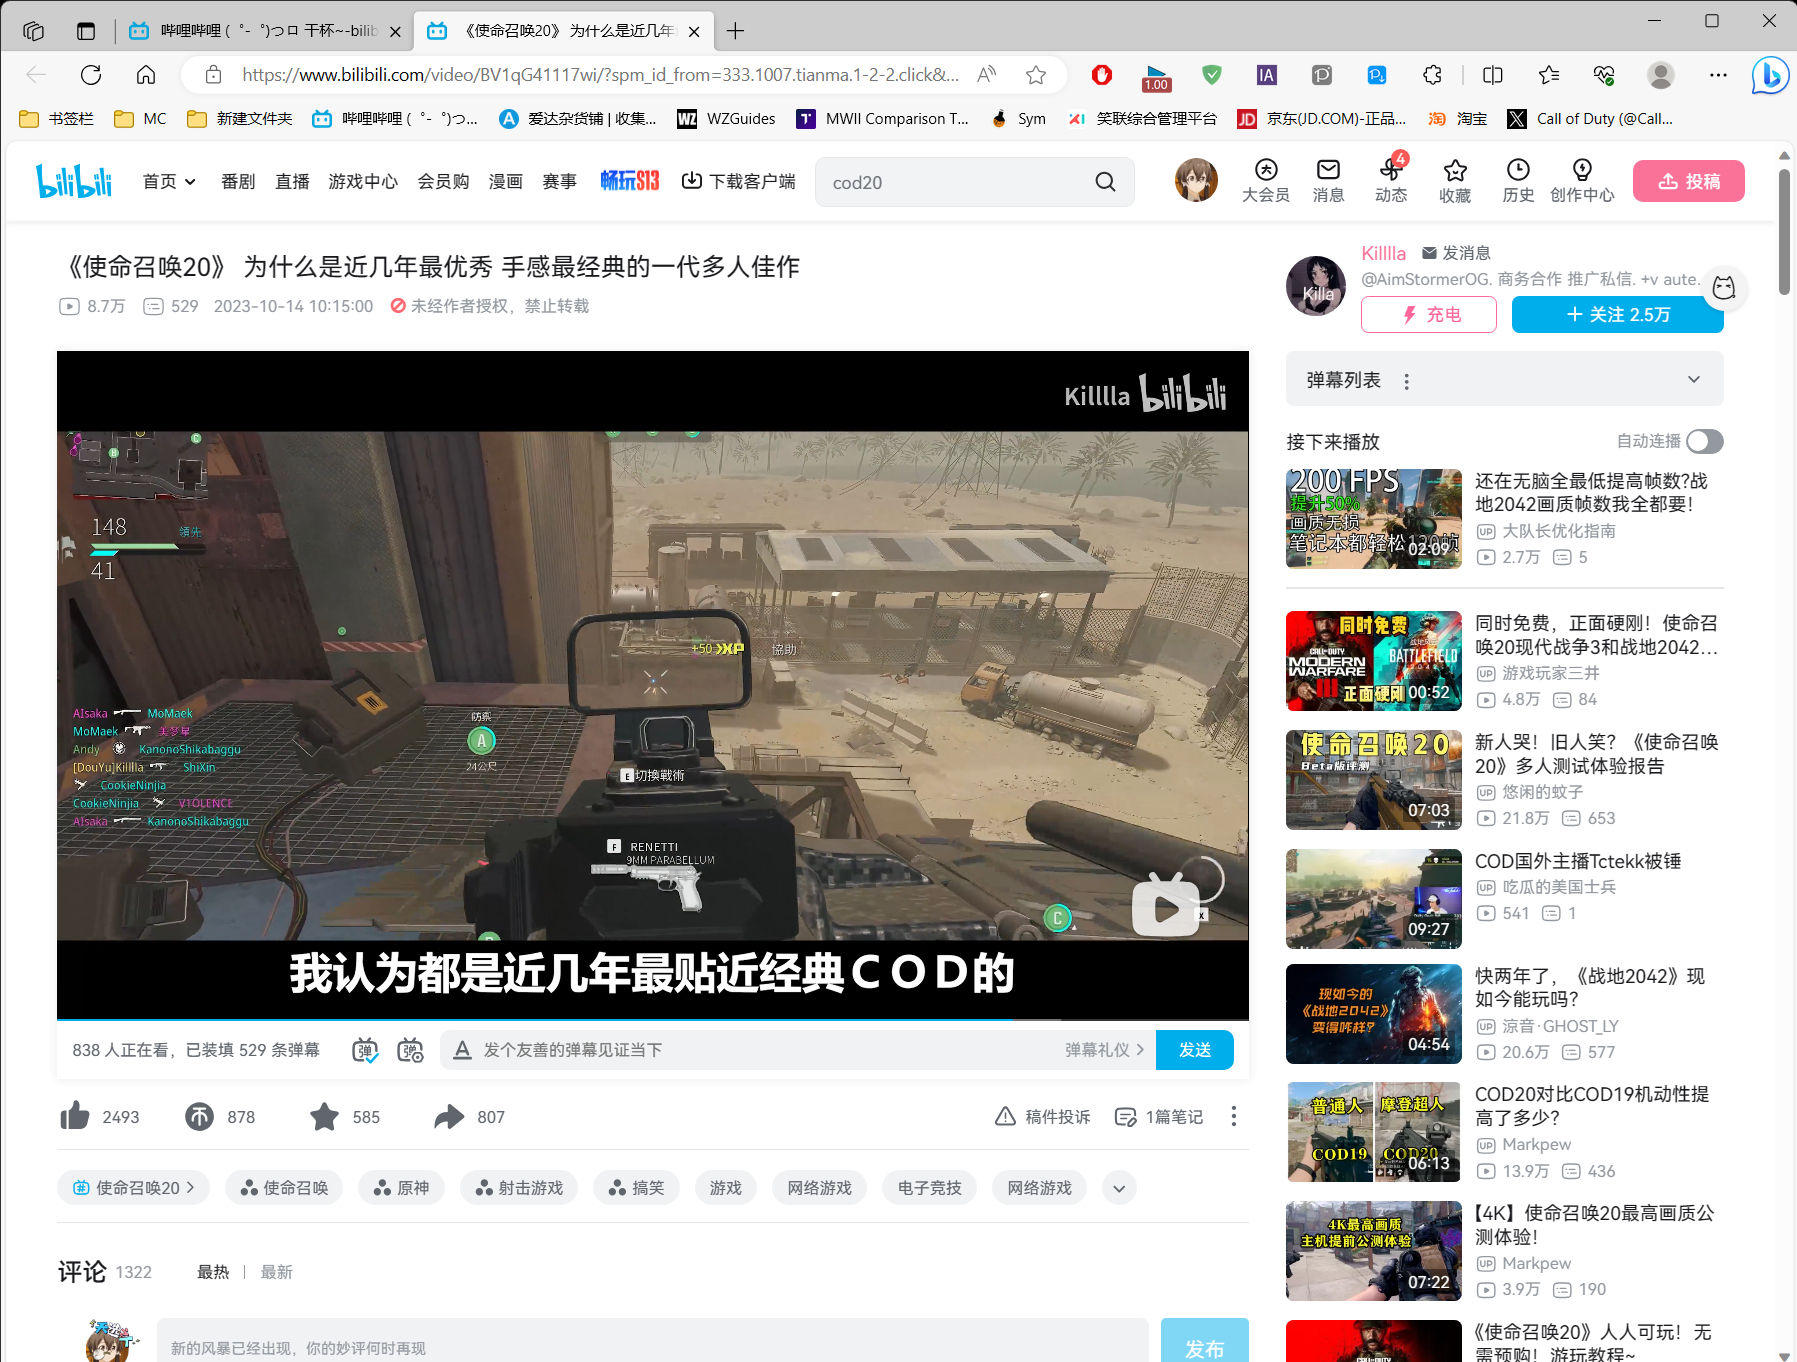Viewport: 1797px width, 1362px height.
Task: Open WZGuides bookmark
Action: (726, 119)
